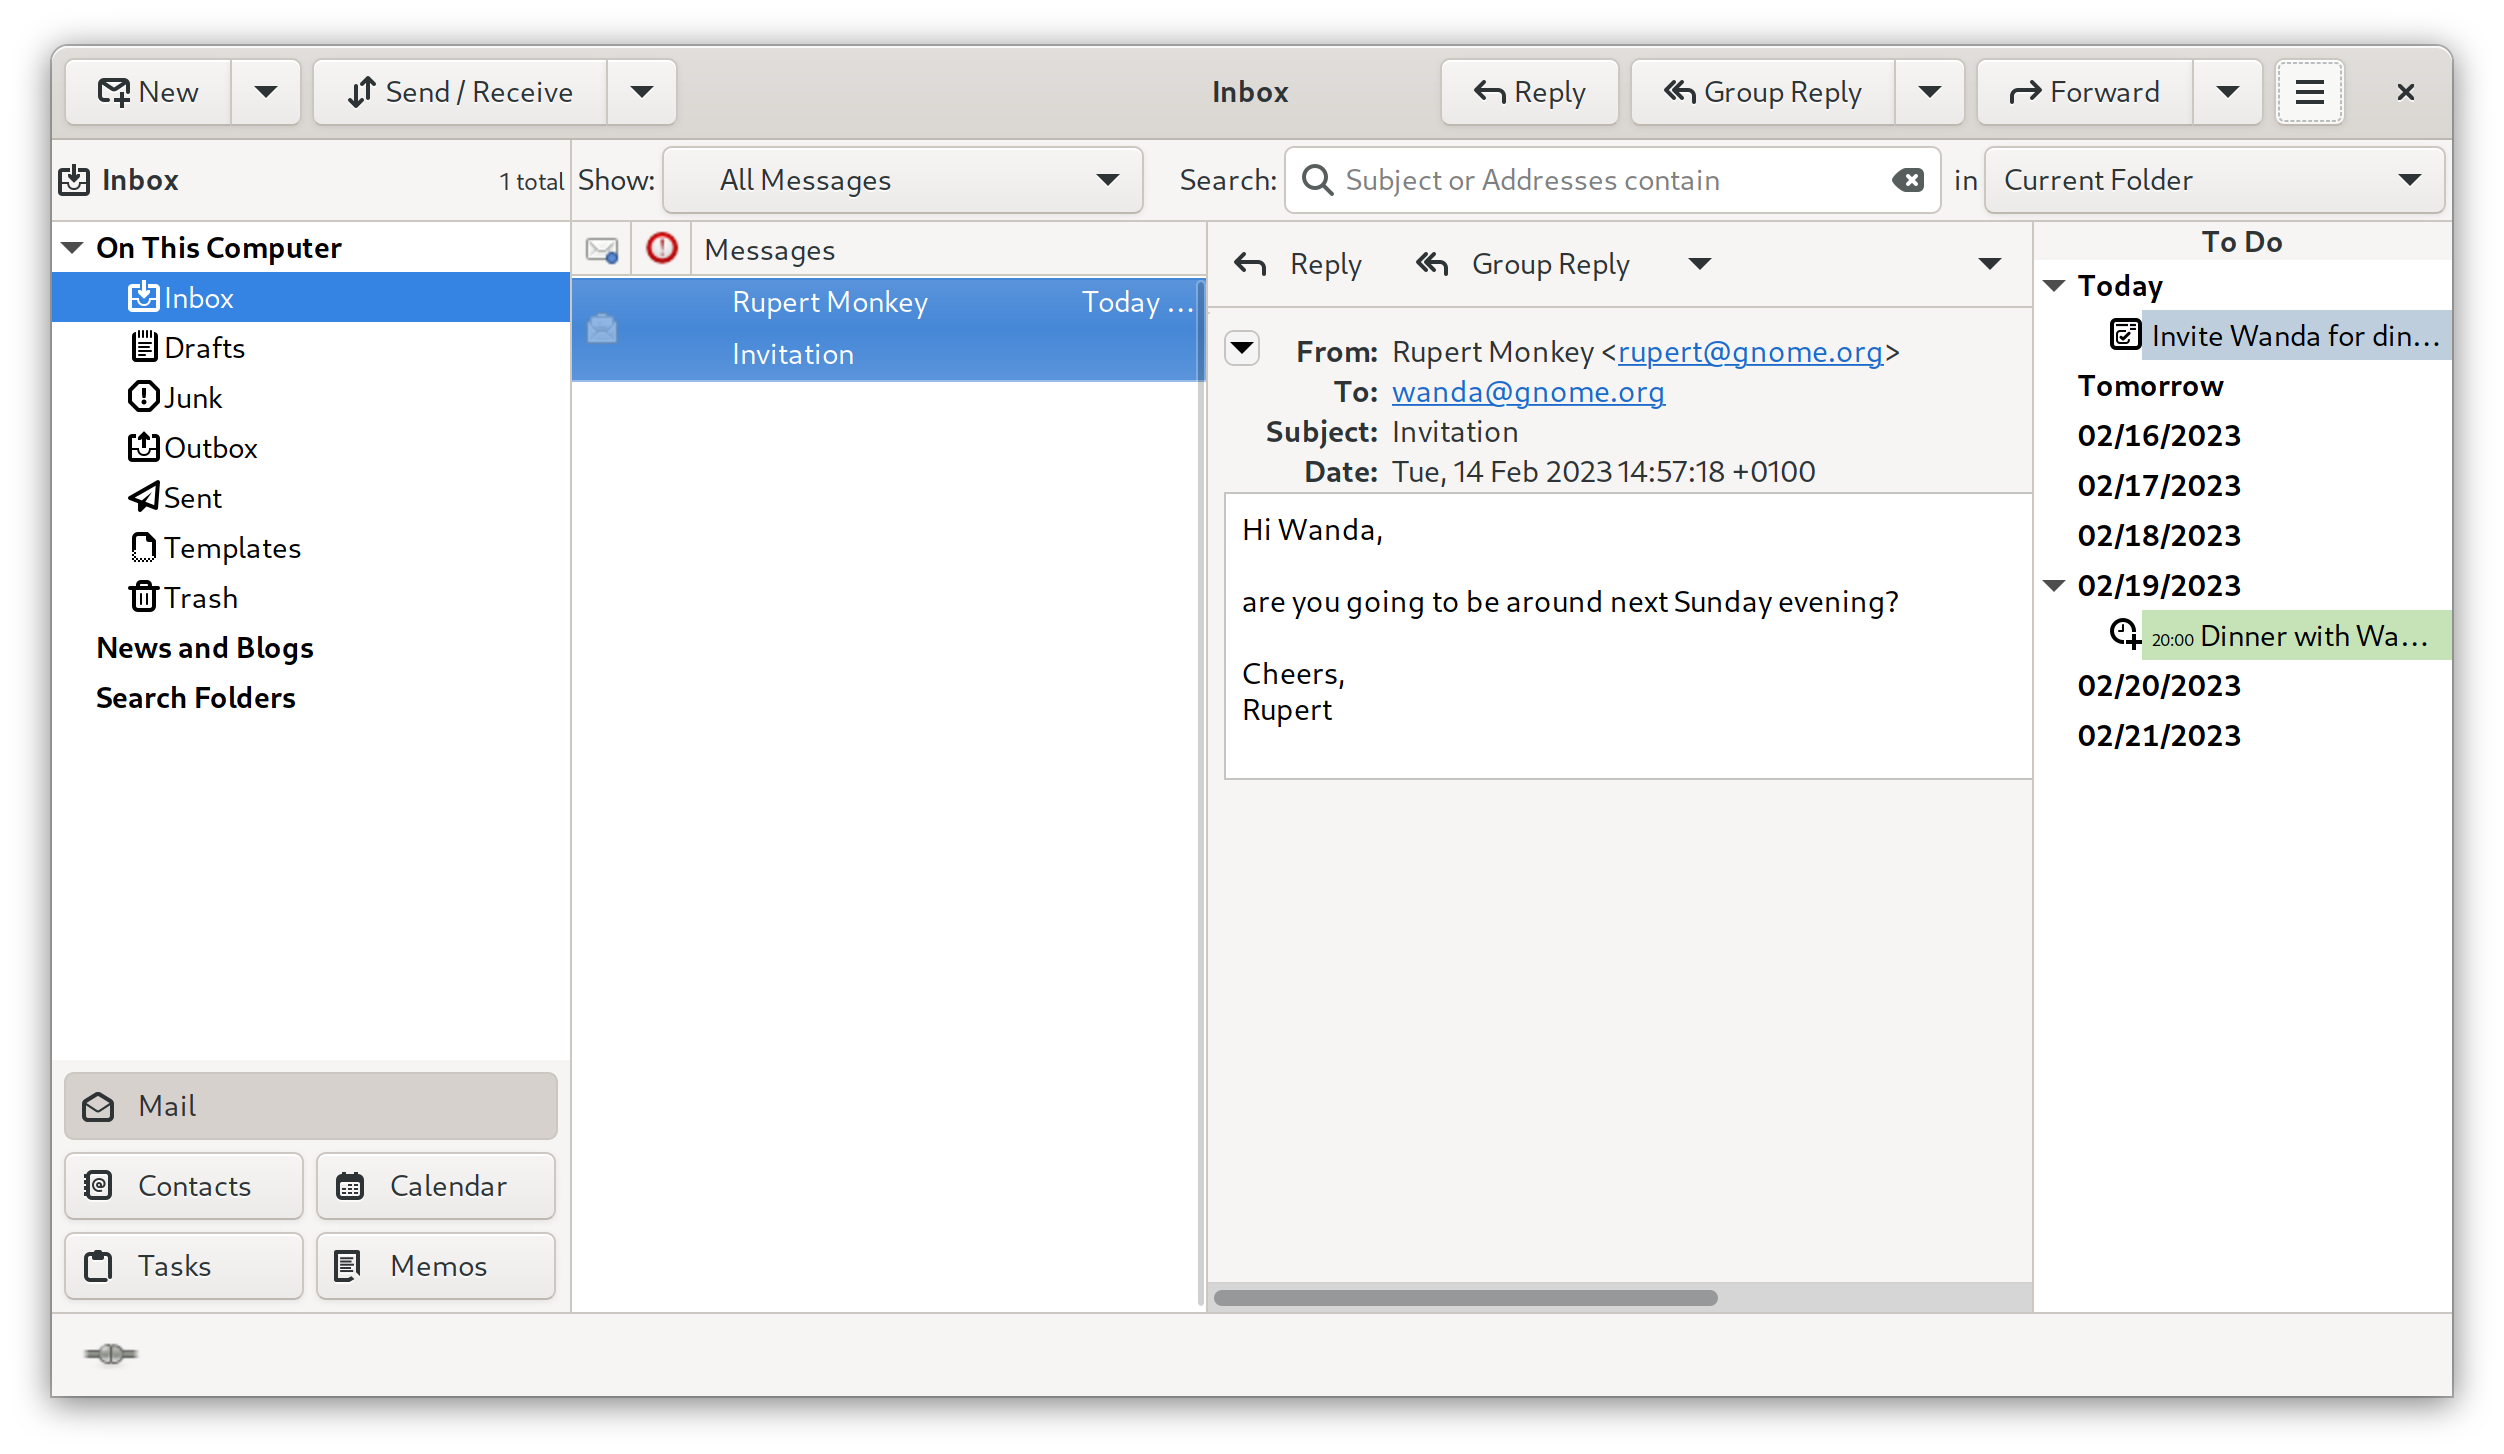Click the horizontal scrollbar under message preview
The height and width of the screenshot is (1454, 2504).
[1465, 1297]
